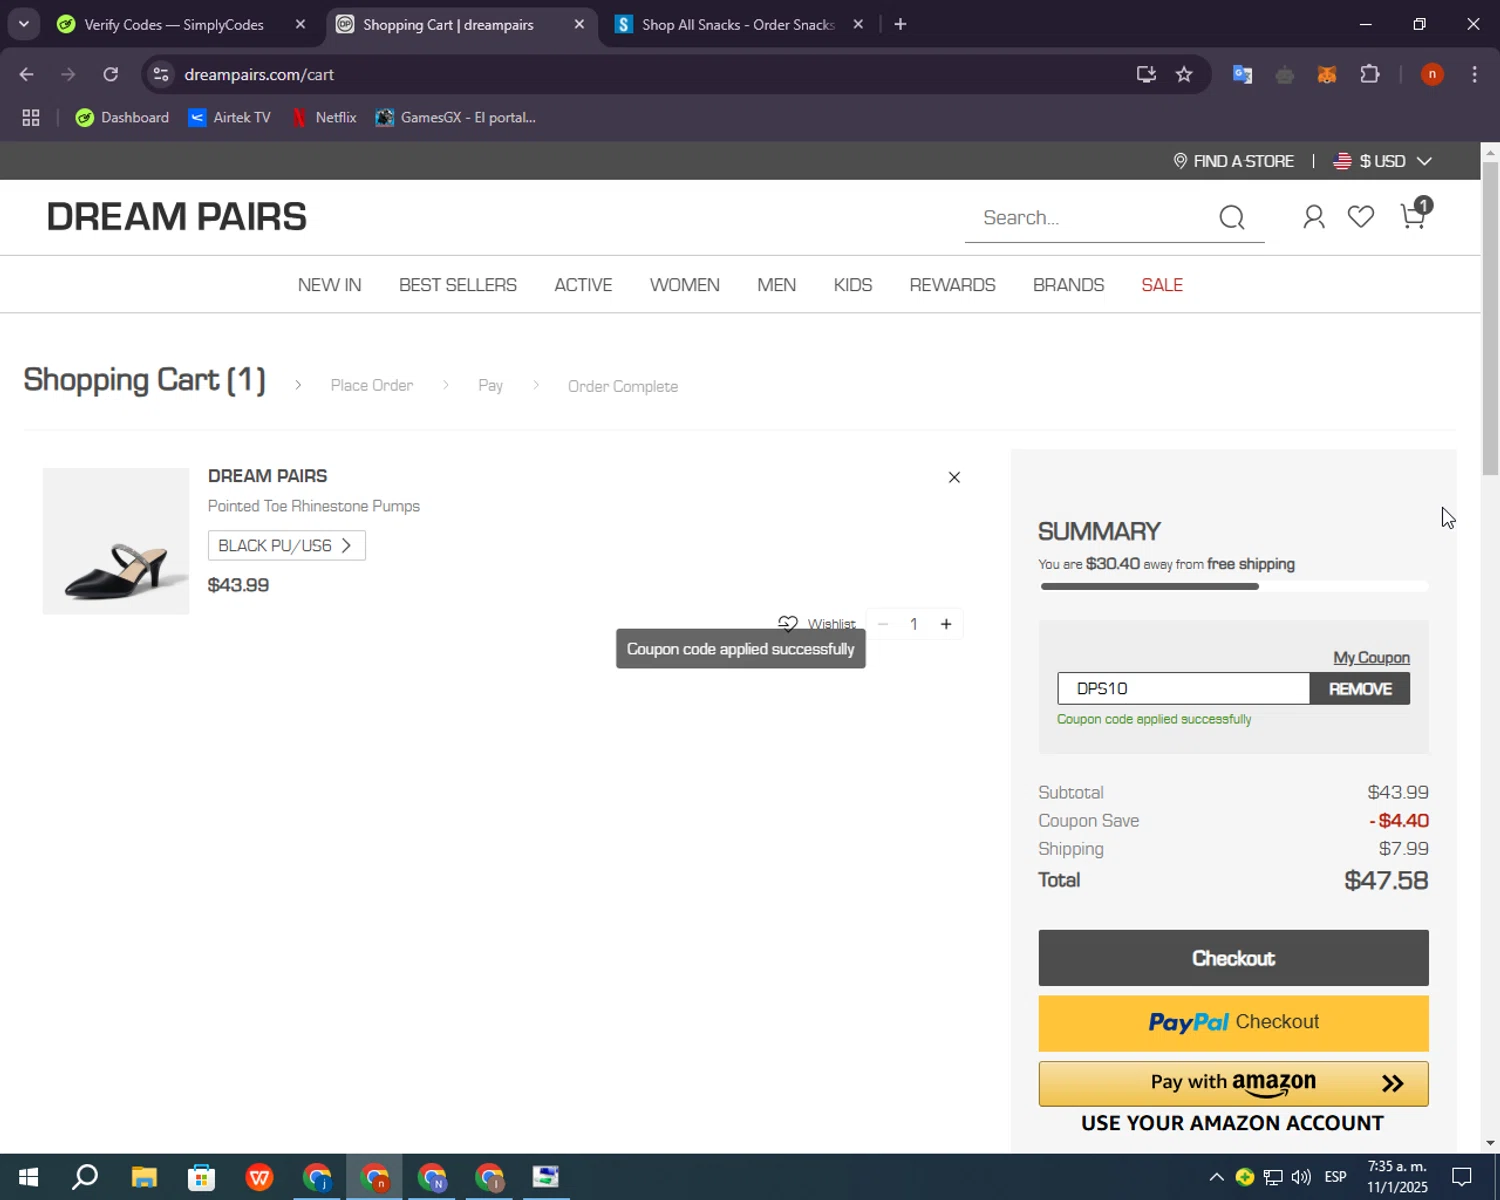Open the Dashboard bookmark
The image size is (1500, 1200).
click(122, 118)
